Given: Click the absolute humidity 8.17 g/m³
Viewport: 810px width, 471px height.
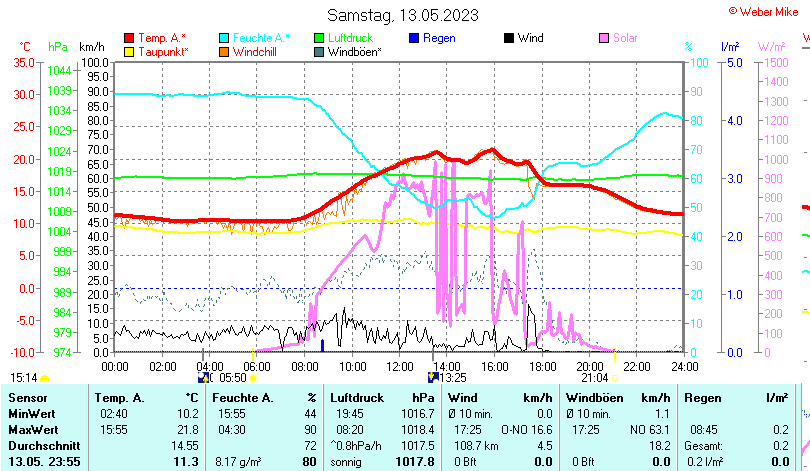Looking at the screenshot, I should click(x=238, y=462).
